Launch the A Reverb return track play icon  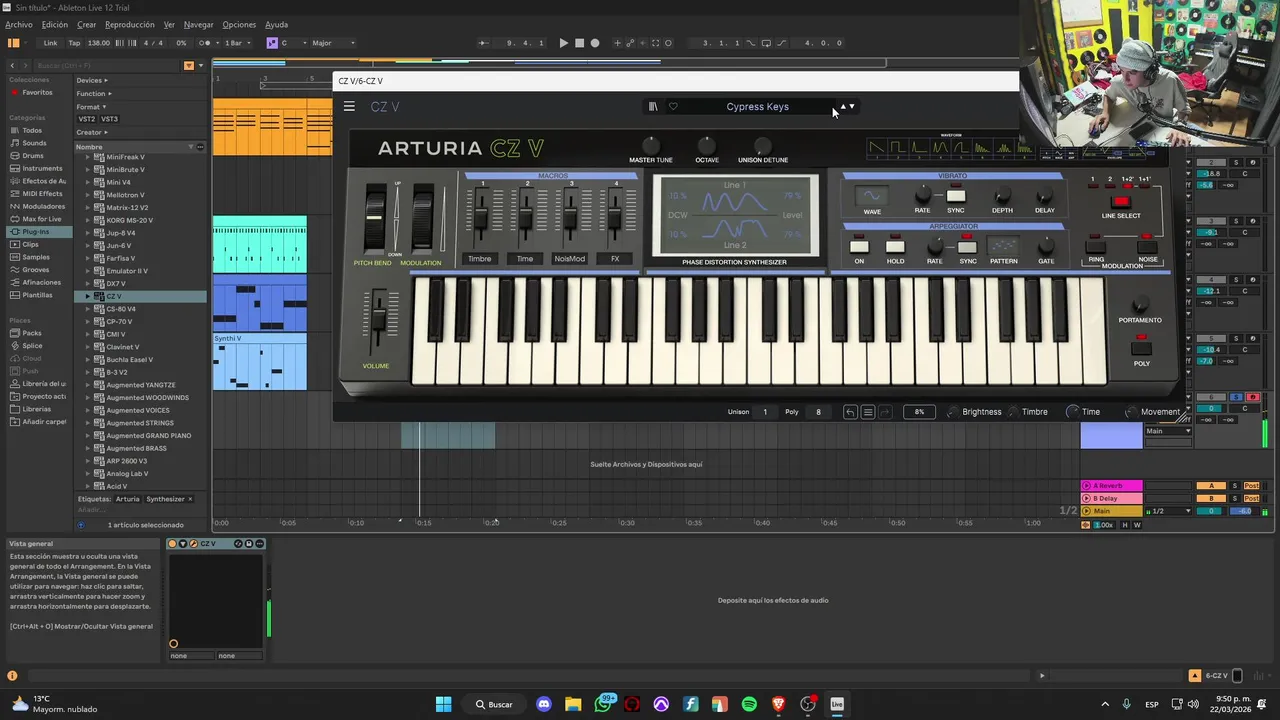(1086, 486)
